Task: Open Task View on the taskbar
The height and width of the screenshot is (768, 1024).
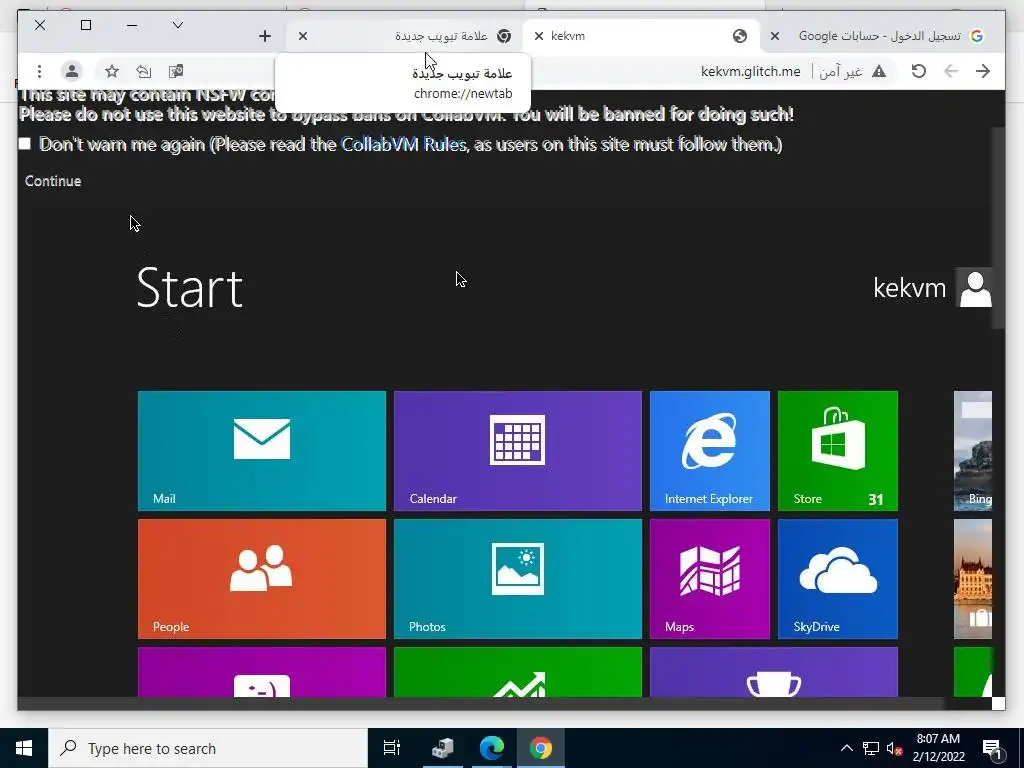Action: [x=391, y=748]
